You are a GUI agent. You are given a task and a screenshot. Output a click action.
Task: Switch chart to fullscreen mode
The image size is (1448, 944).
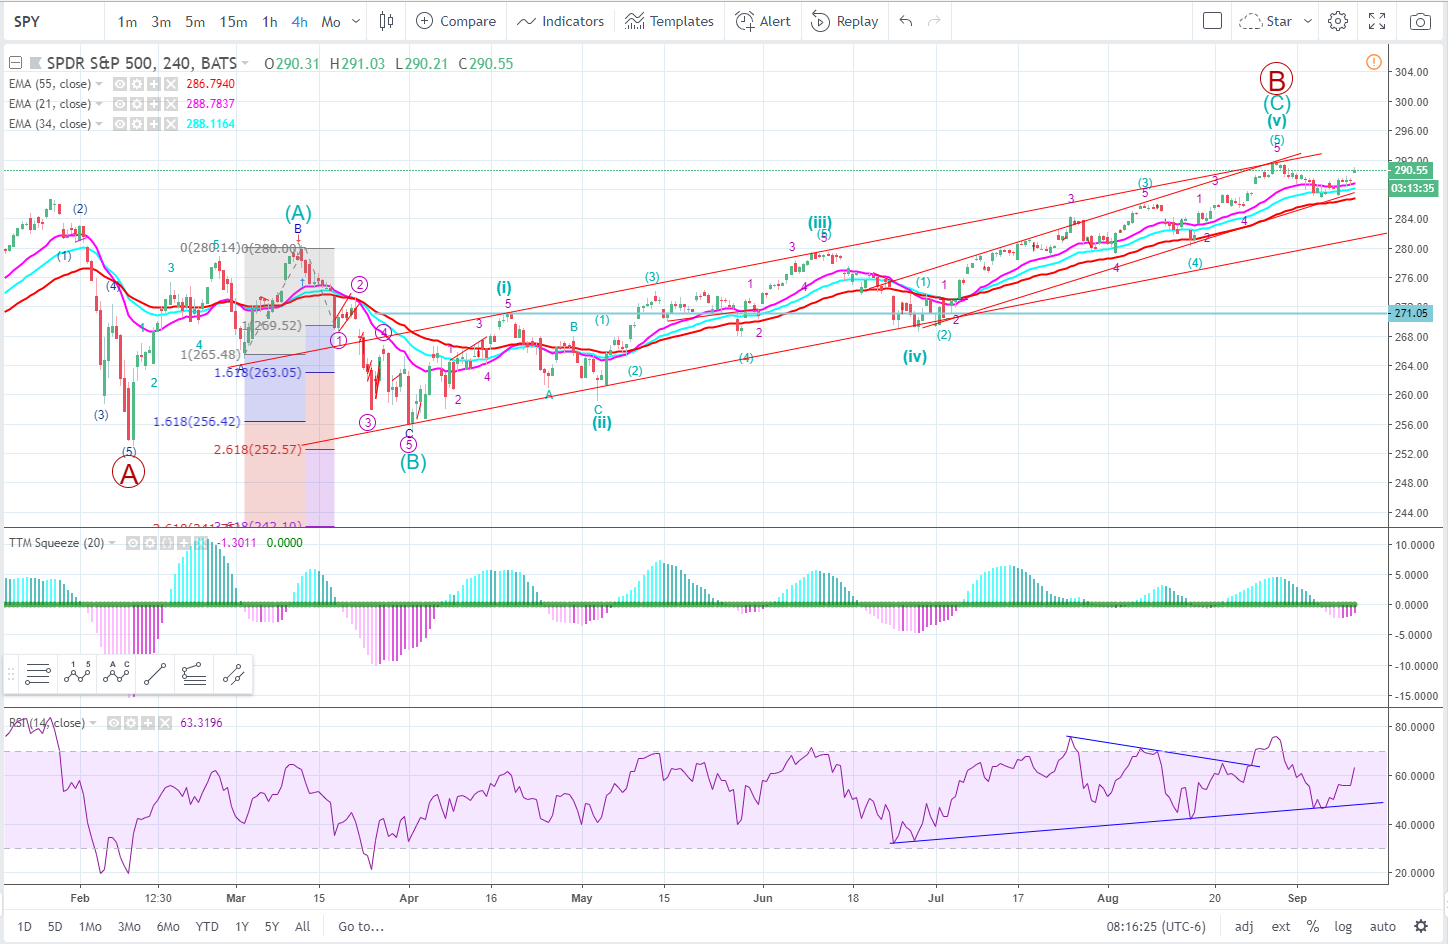1377,21
